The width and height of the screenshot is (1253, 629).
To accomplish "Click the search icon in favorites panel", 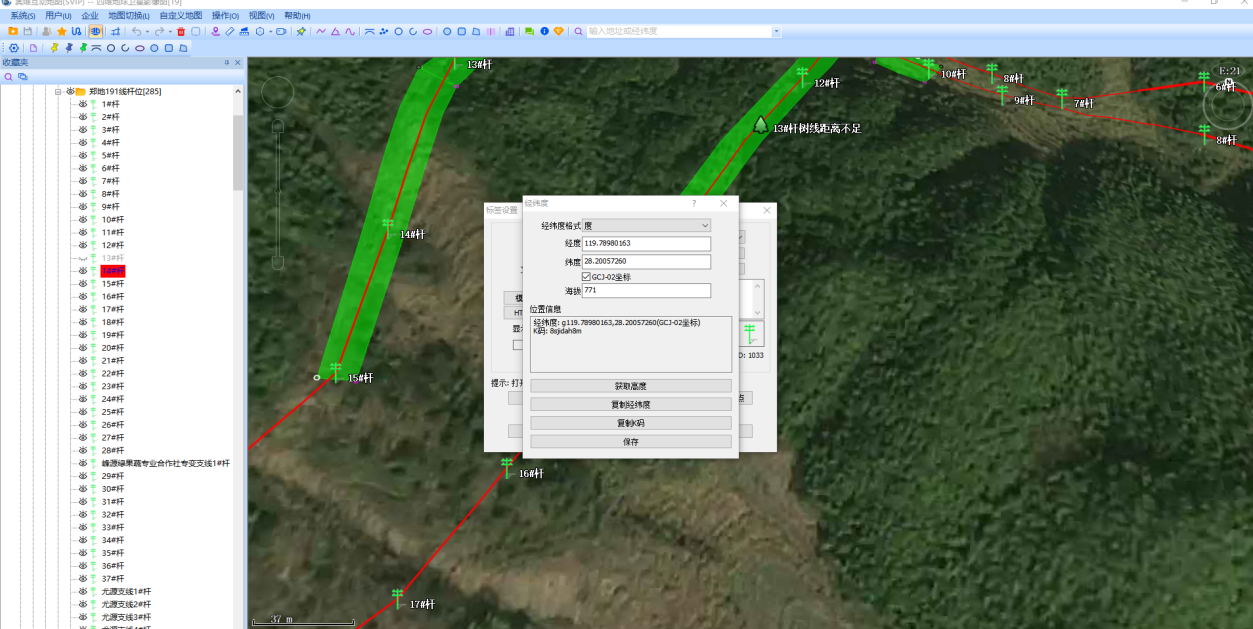I will coord(8,76).
